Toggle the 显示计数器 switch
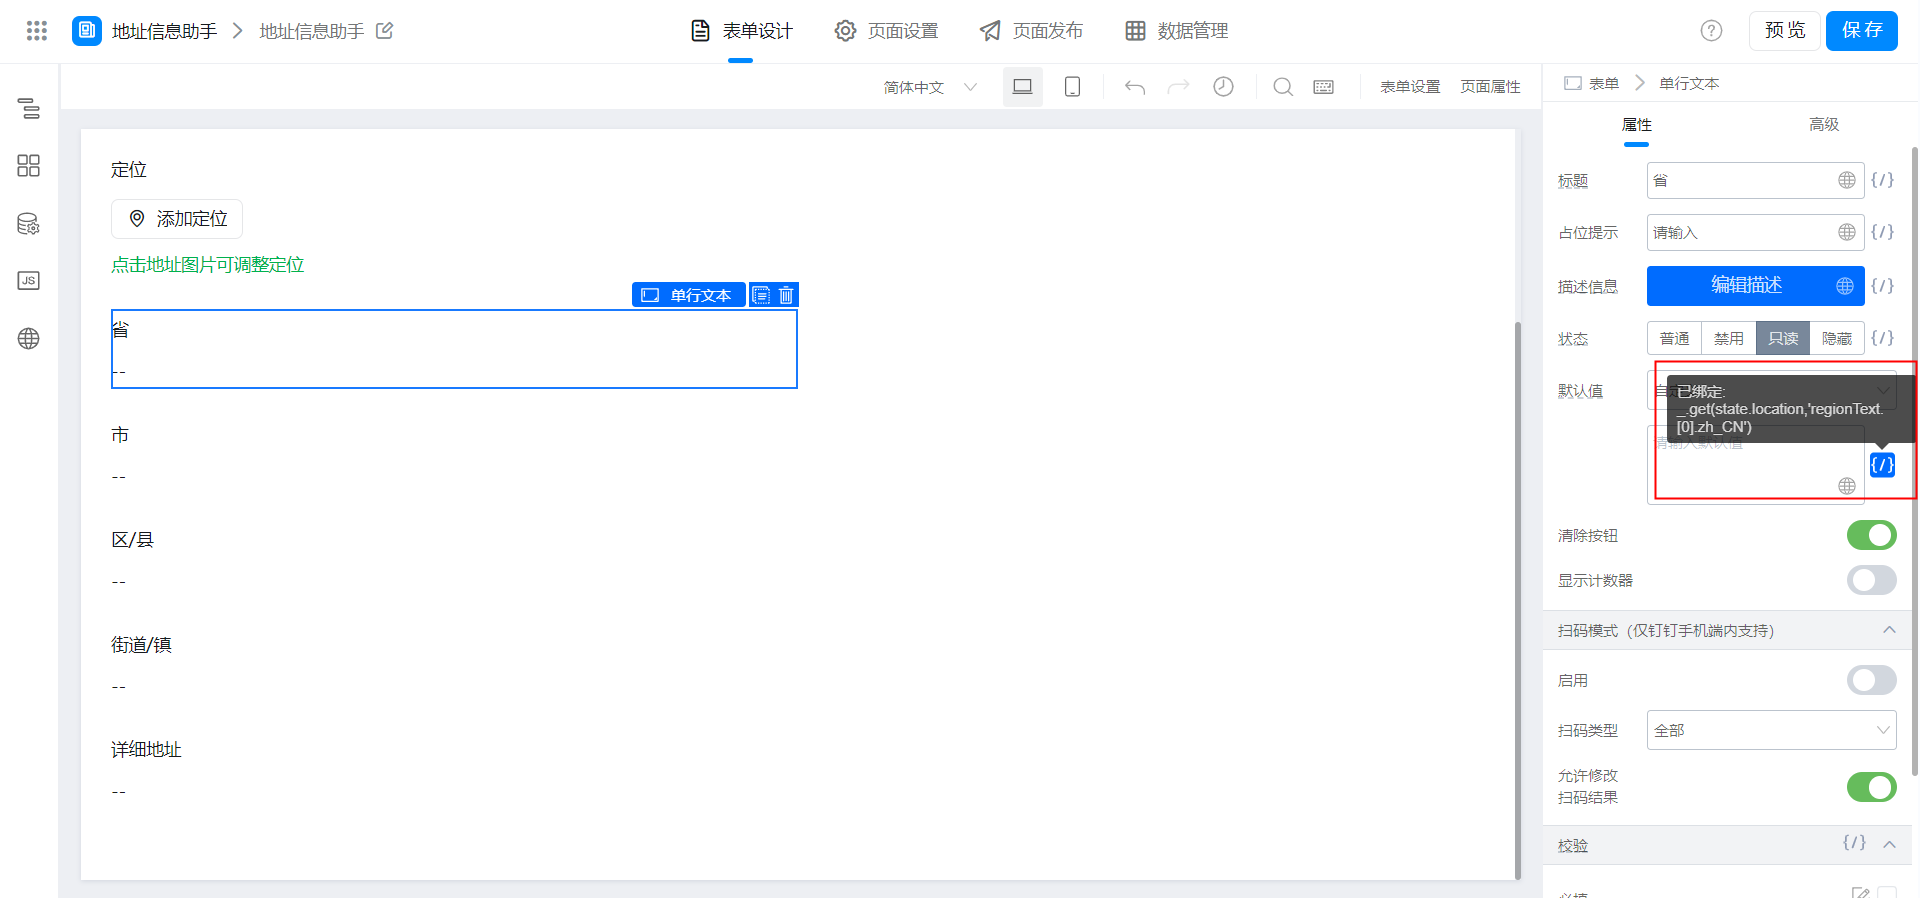The width and height of the screenshot is (1920, 898). (x=1872, y=580)
